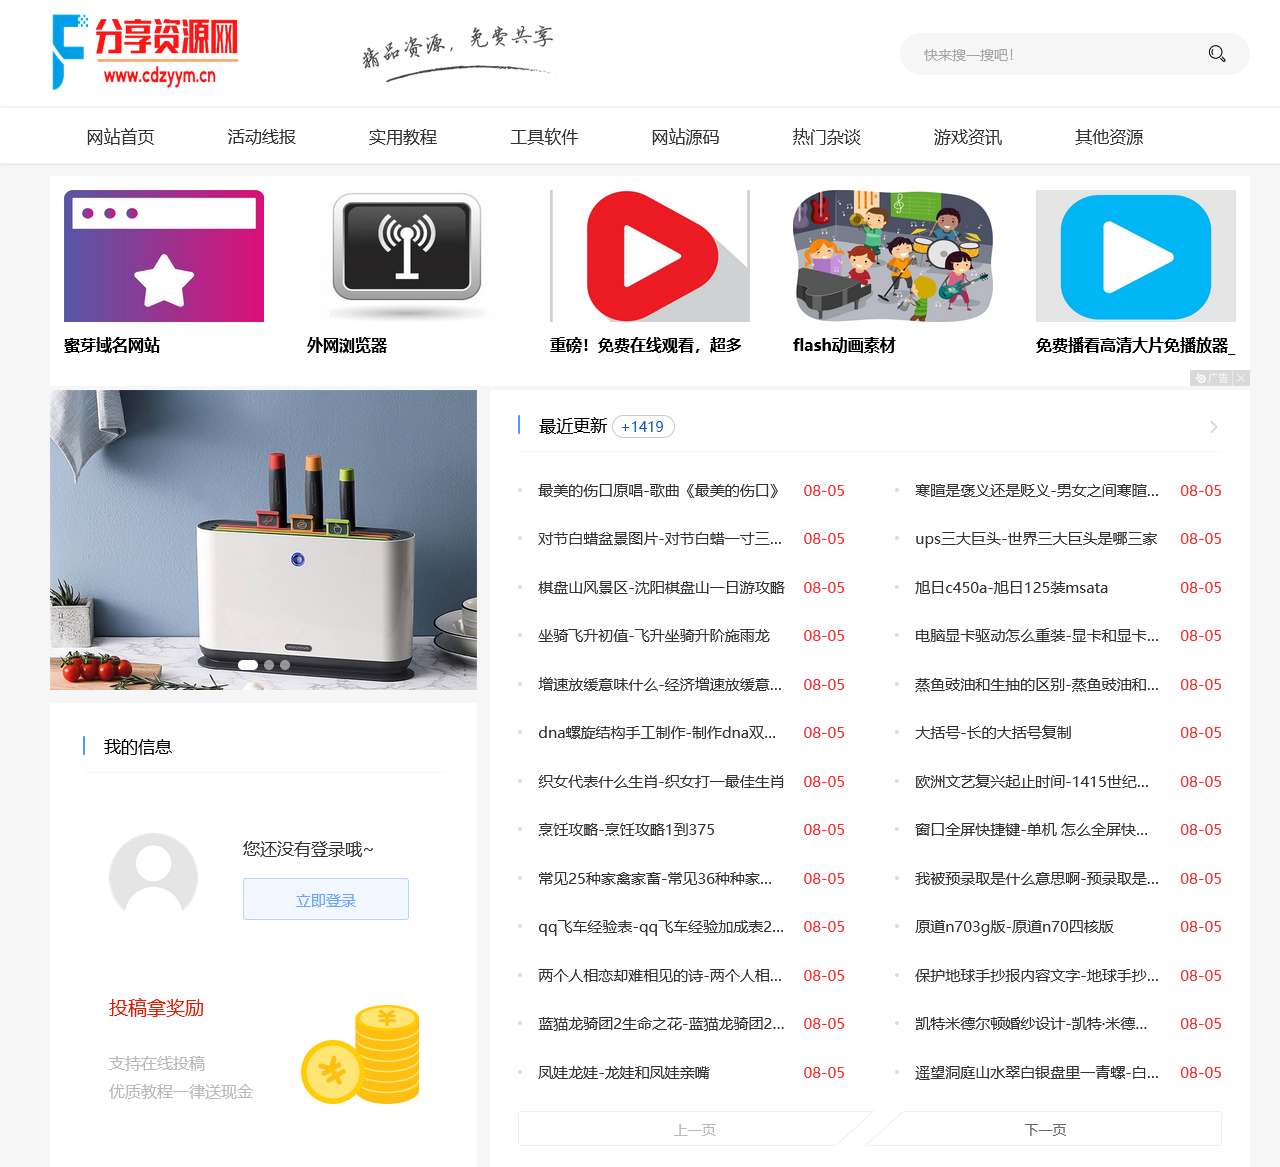Select the second carousel slide dot

269,665
